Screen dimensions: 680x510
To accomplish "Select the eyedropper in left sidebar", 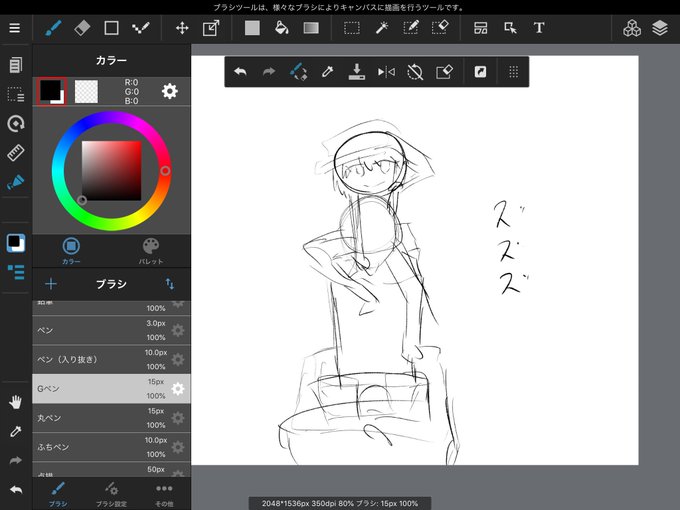I will pos(16,432).
